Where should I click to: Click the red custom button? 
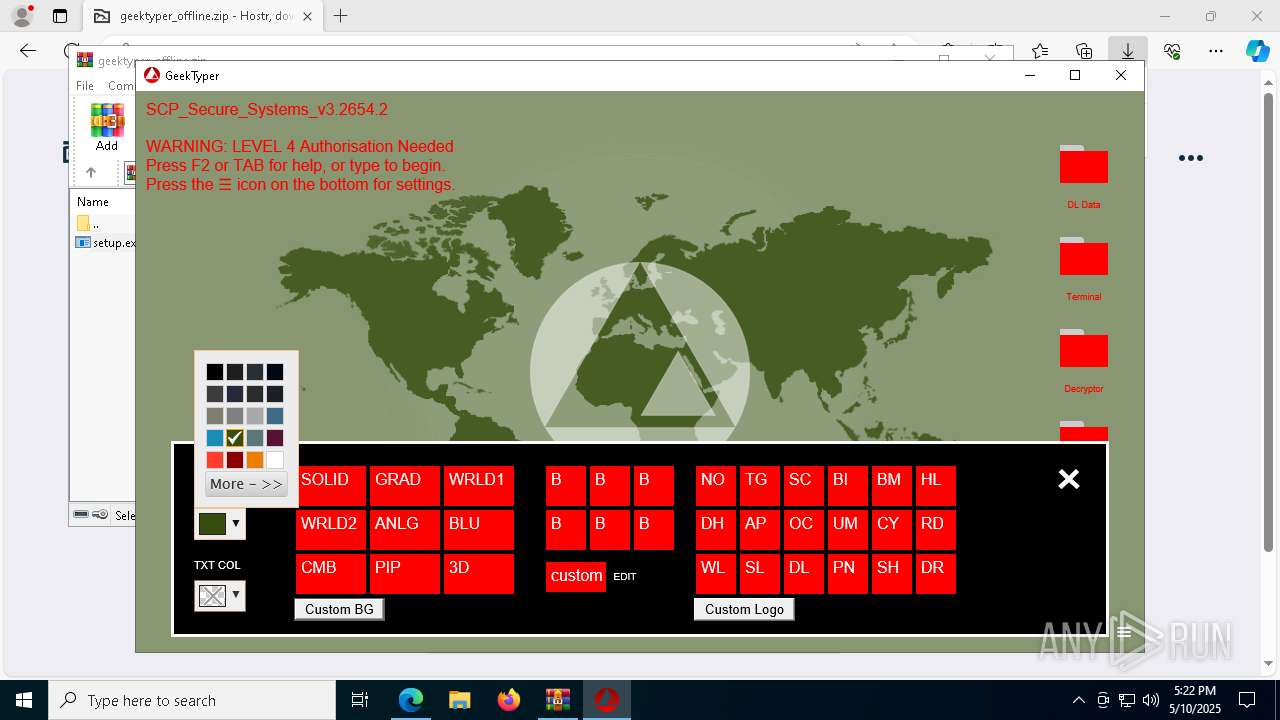[576, 576]
